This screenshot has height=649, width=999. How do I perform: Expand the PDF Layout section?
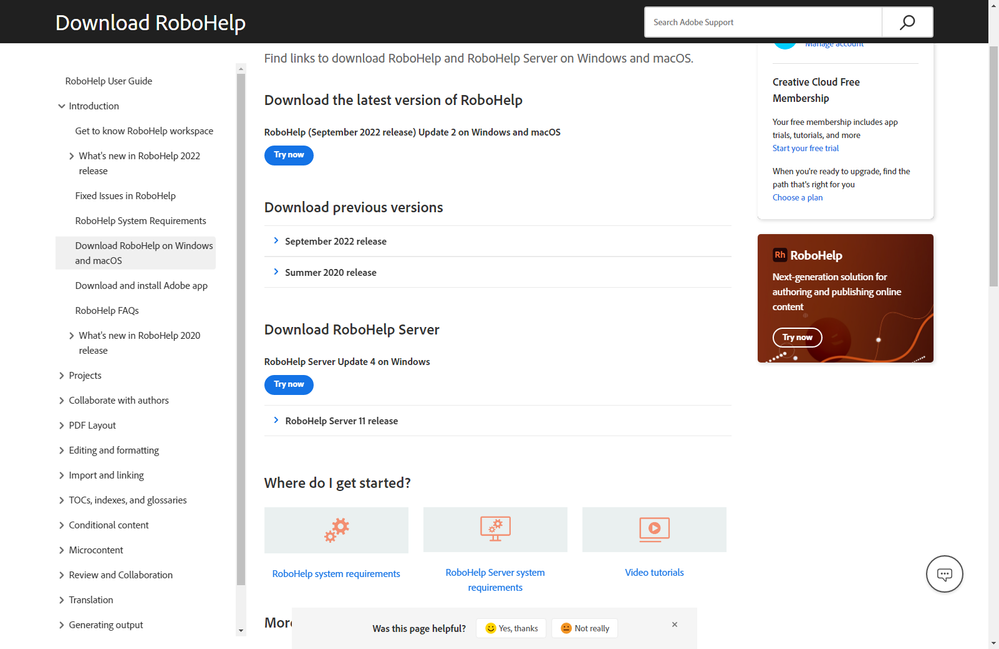coord(62,425)
